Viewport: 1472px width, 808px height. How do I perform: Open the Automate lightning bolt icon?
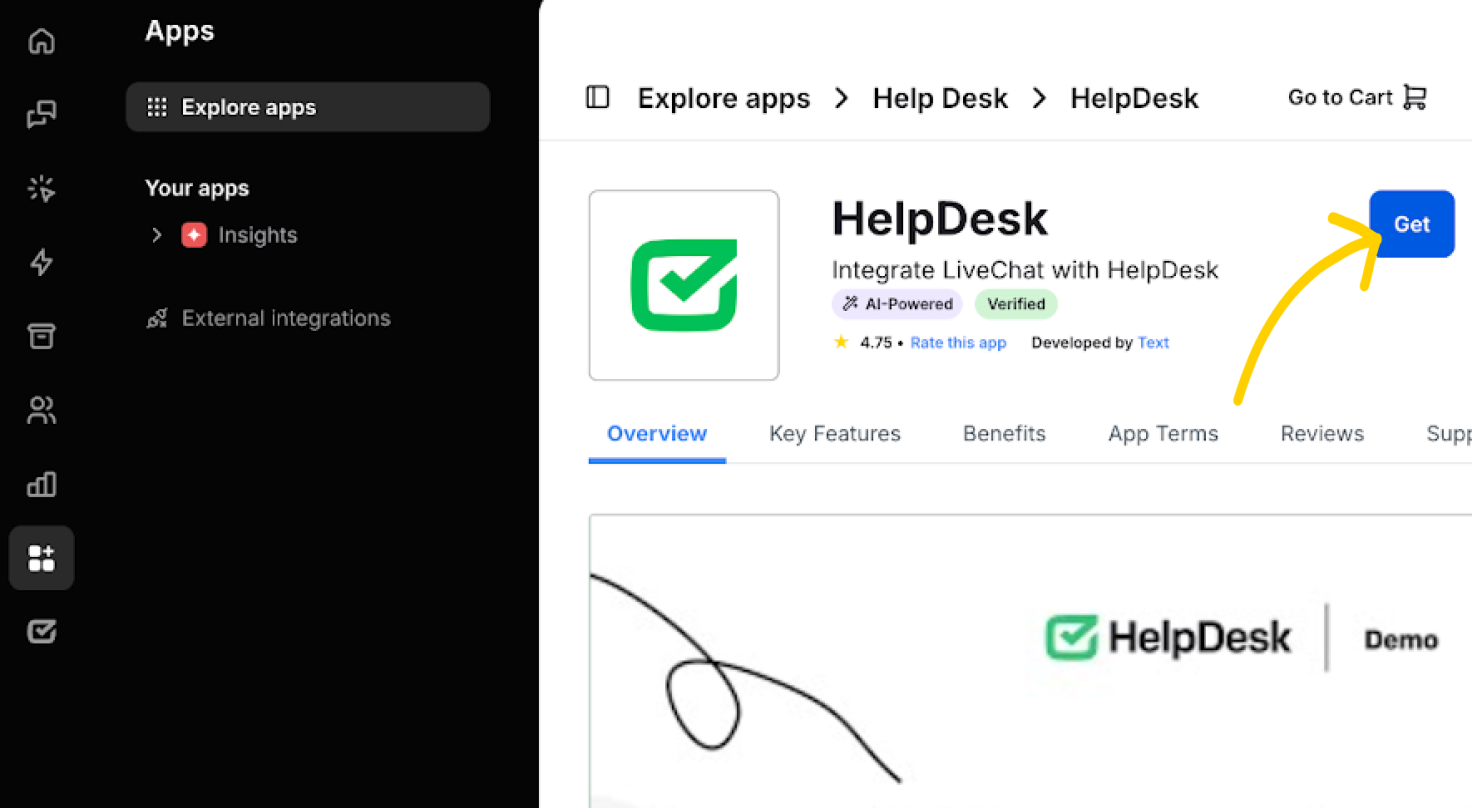[41, 262]
